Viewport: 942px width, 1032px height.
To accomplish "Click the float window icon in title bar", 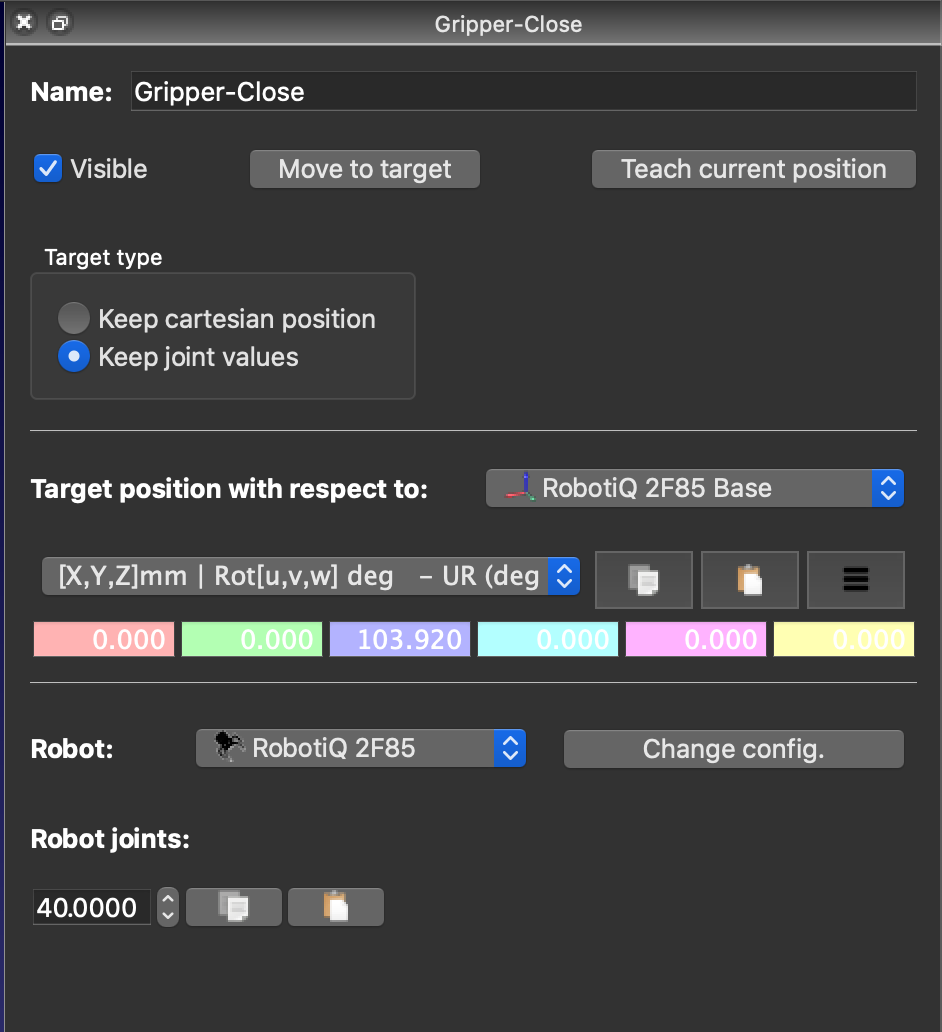I will coord(60,23).
